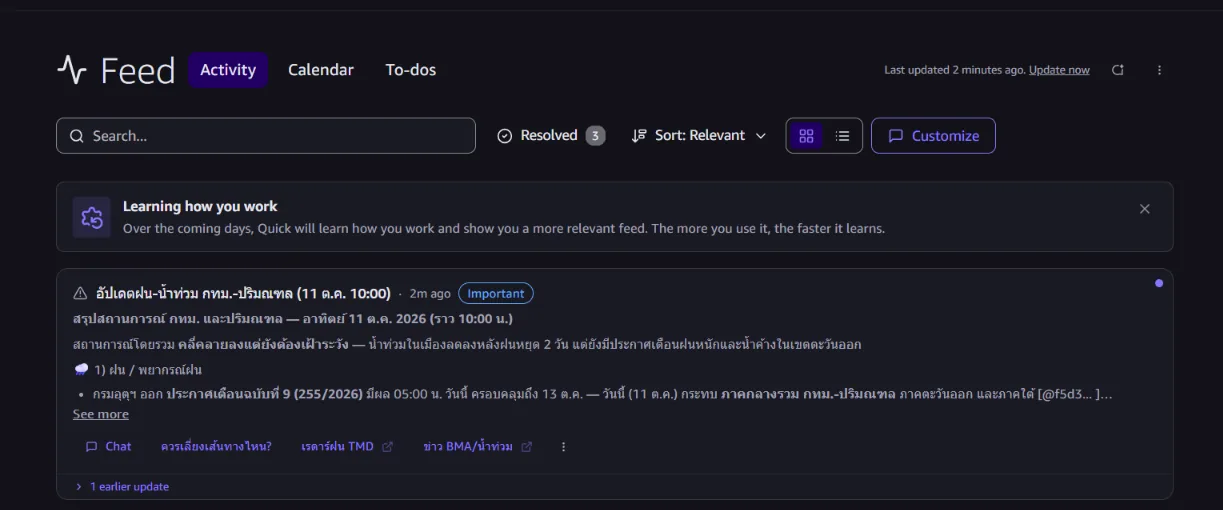Click the Important tag badge

pyautogui.click(x=496, y=293)
